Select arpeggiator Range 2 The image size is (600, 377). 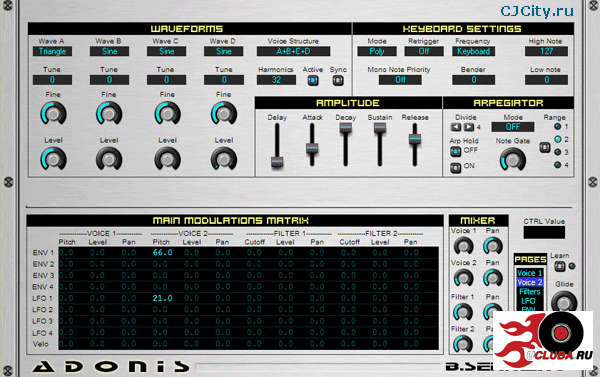click(x=558, y=139)
